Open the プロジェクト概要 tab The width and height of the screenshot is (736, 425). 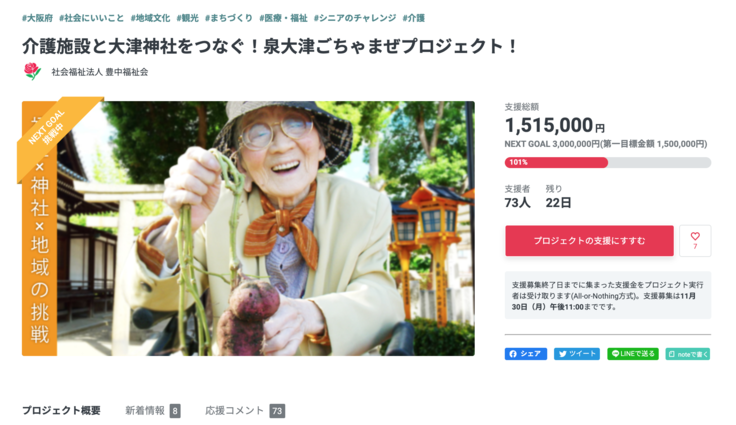click(x=61, y=410)
